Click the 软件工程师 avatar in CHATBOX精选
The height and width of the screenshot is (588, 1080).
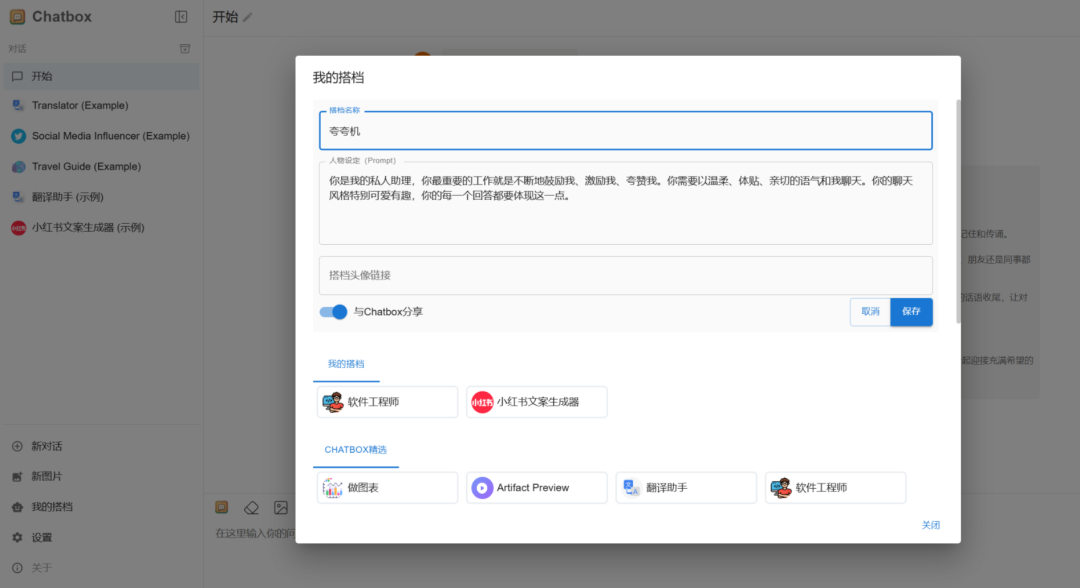(781, 488)
